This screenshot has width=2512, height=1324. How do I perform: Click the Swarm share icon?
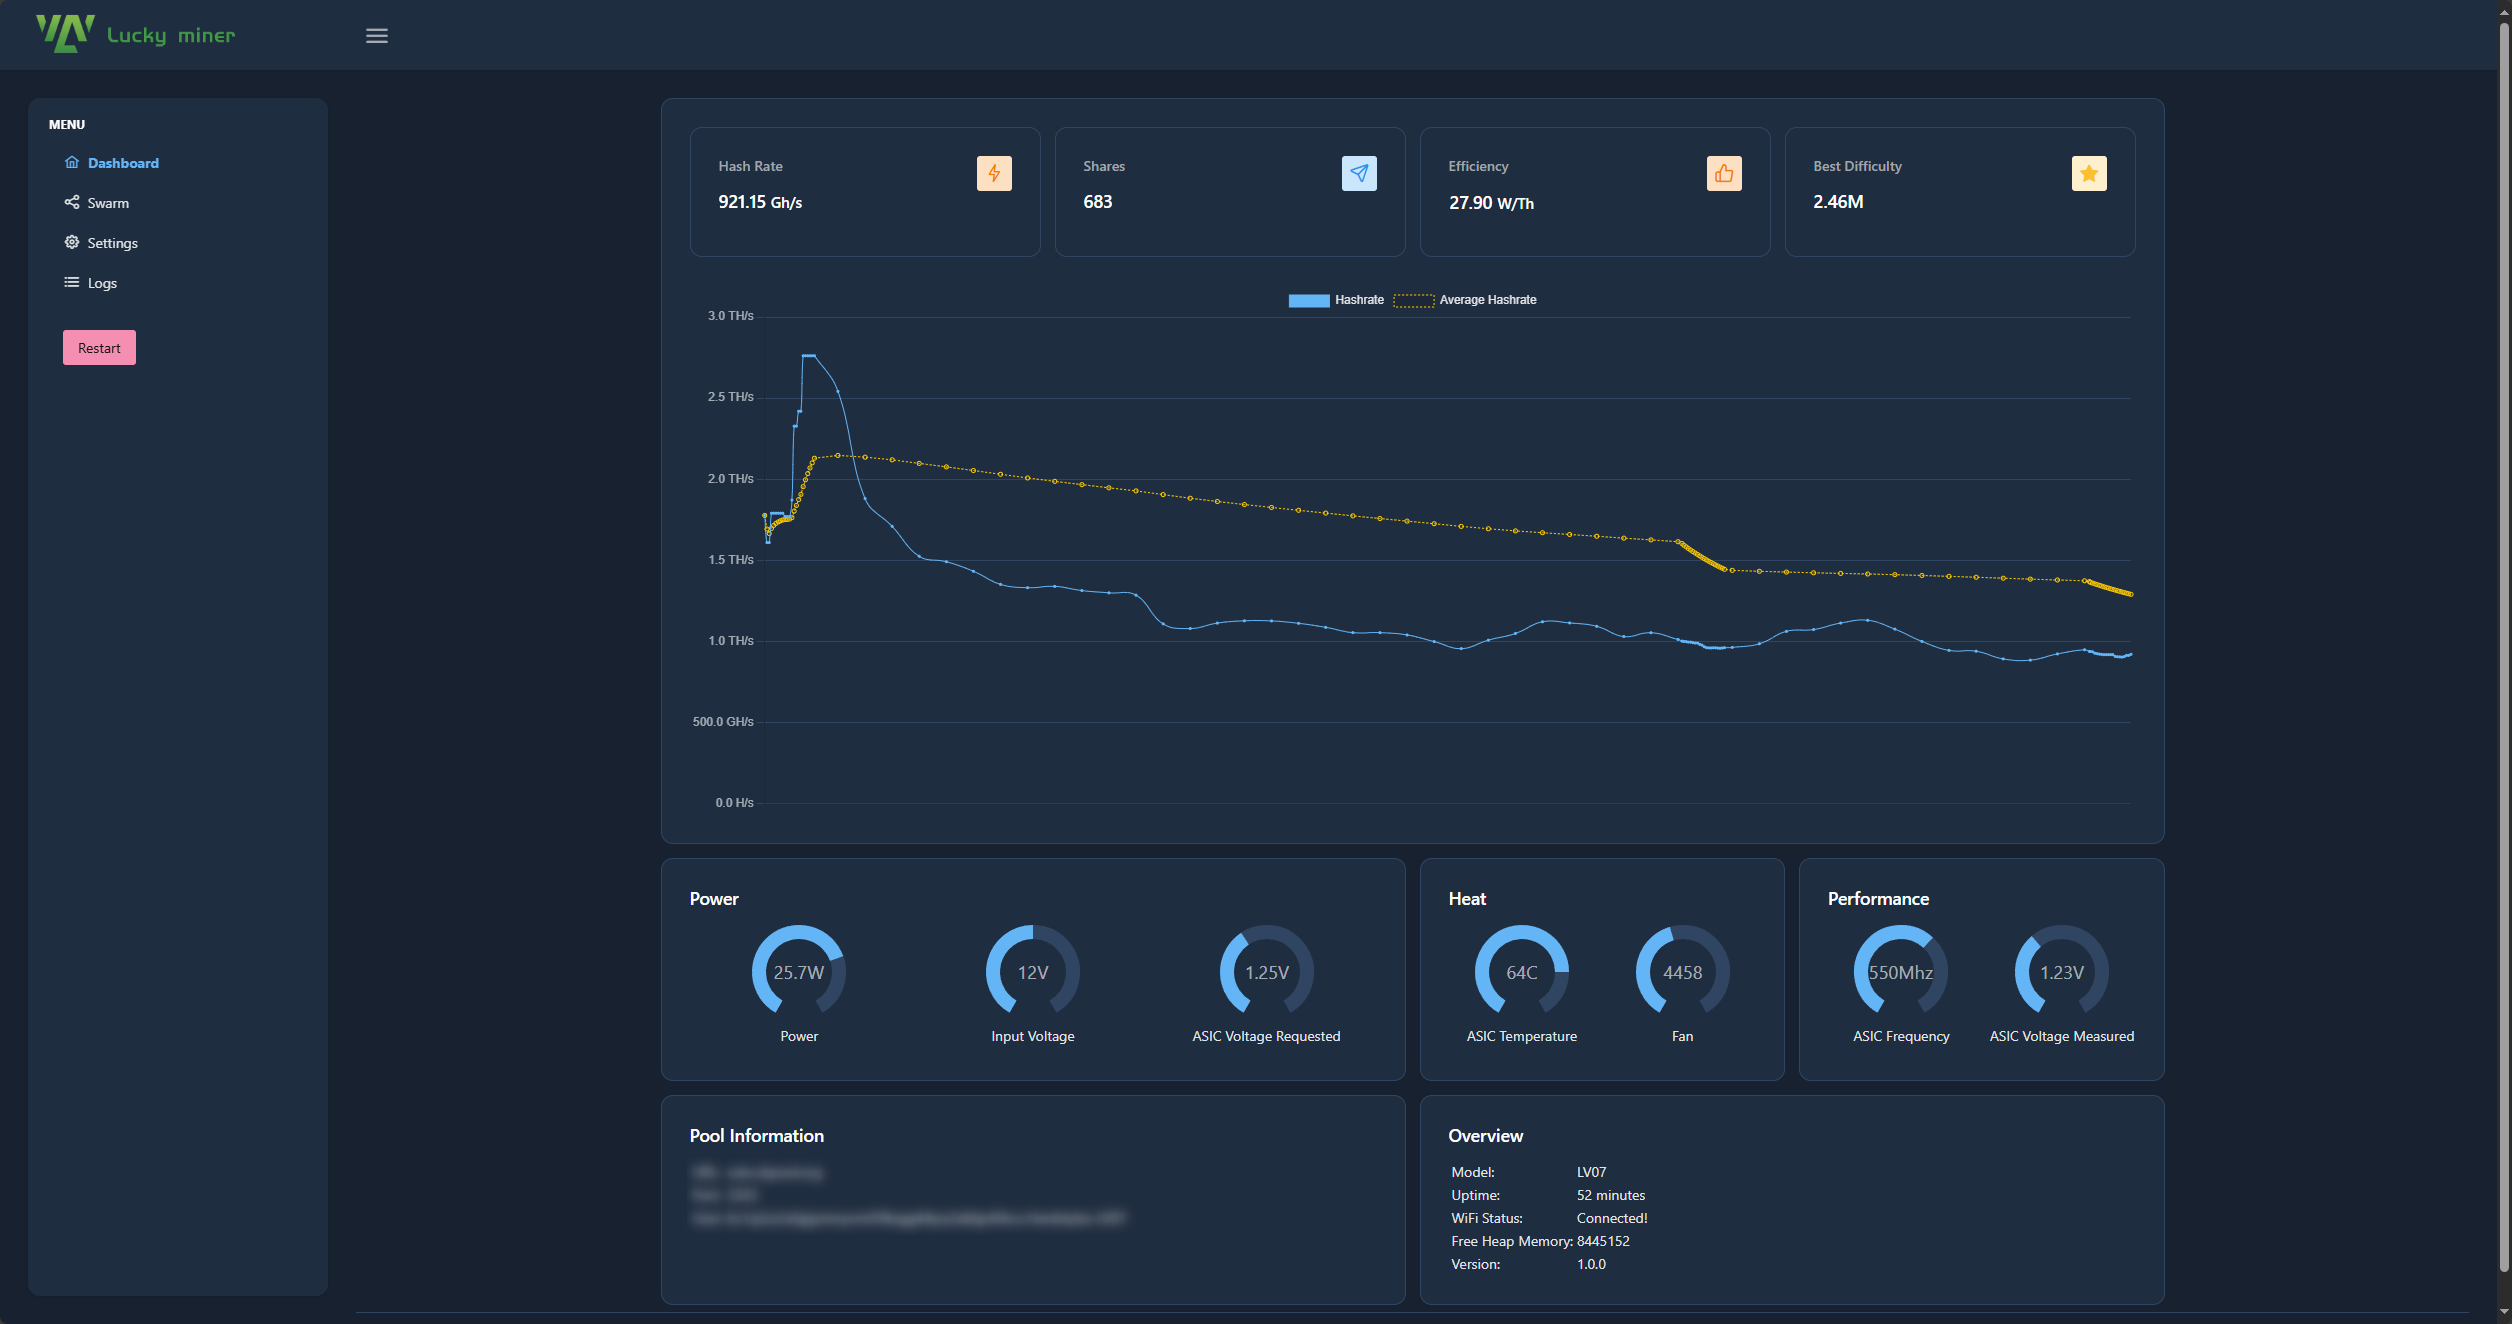[x=72, y=202]
